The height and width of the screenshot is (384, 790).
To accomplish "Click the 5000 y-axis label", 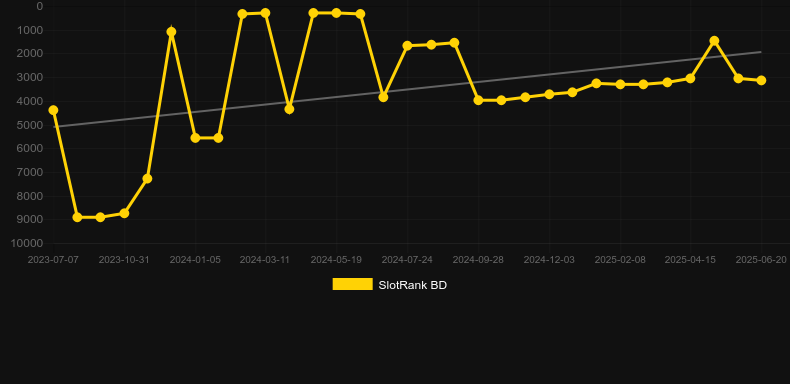I will coord(31,125).
